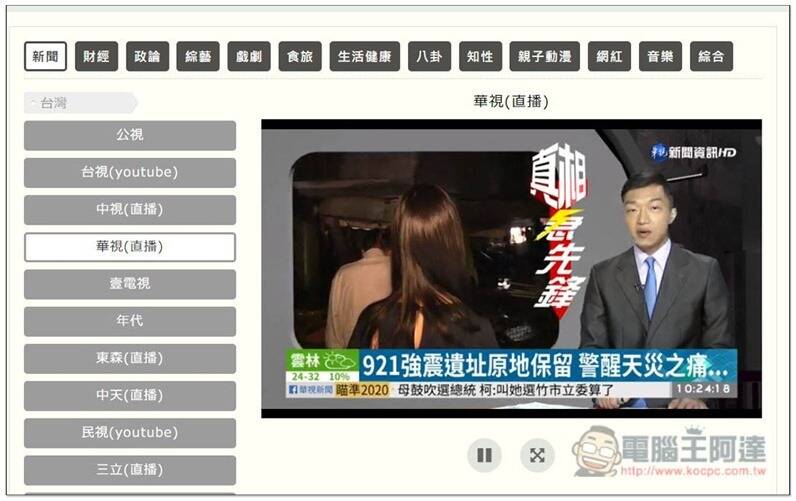
Task: Collapse the 台灣 region group
Action: point(80,103)
